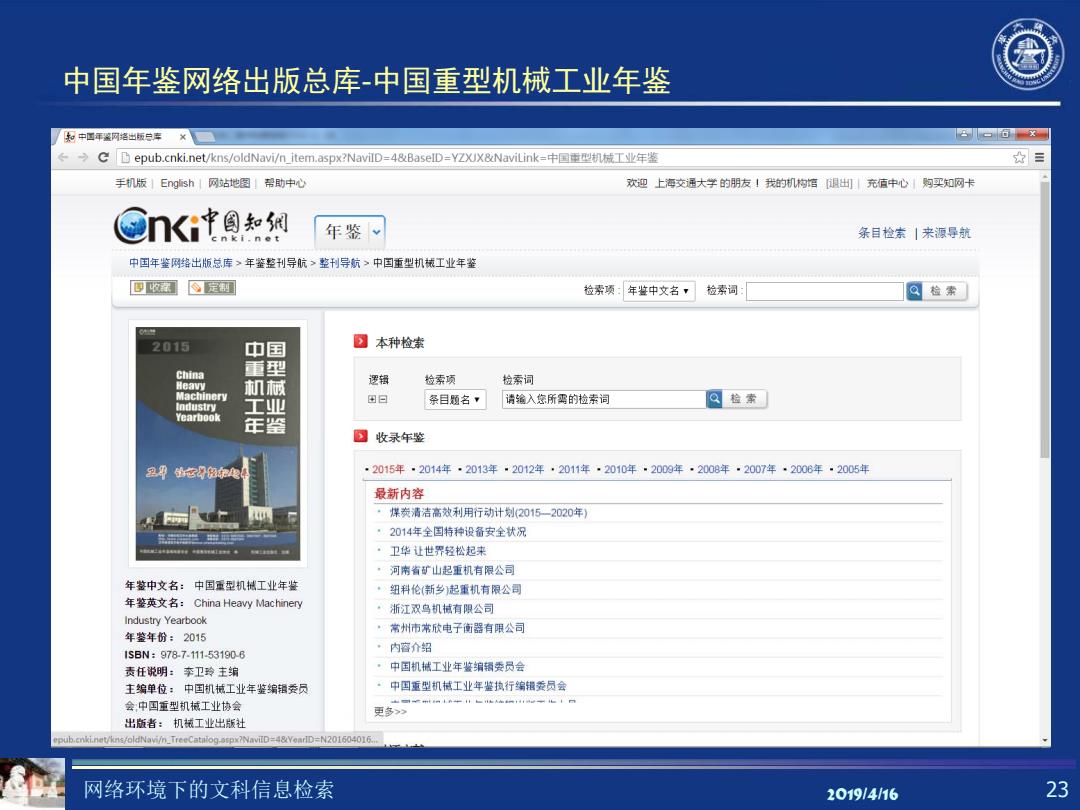
Task: Click the 退出 logout link
Action: coord(839,183)
